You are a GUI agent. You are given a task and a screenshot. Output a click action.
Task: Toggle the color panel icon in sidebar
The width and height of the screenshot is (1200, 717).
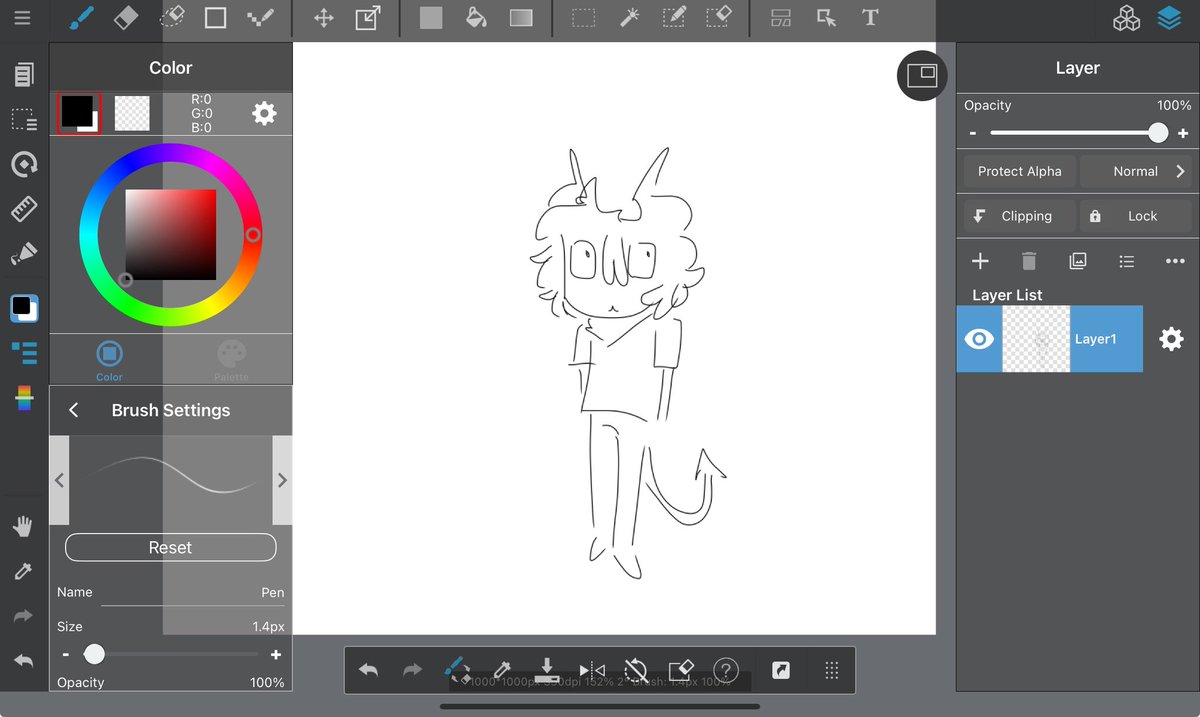(x=24, y=308)
